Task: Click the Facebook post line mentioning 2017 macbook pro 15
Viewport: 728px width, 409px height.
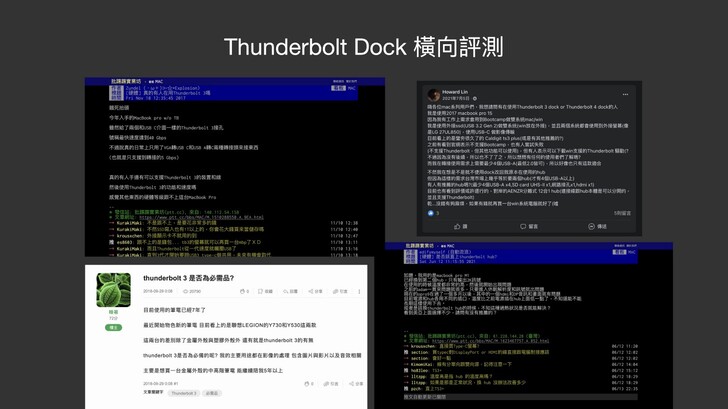Action: tap(460, 113)
